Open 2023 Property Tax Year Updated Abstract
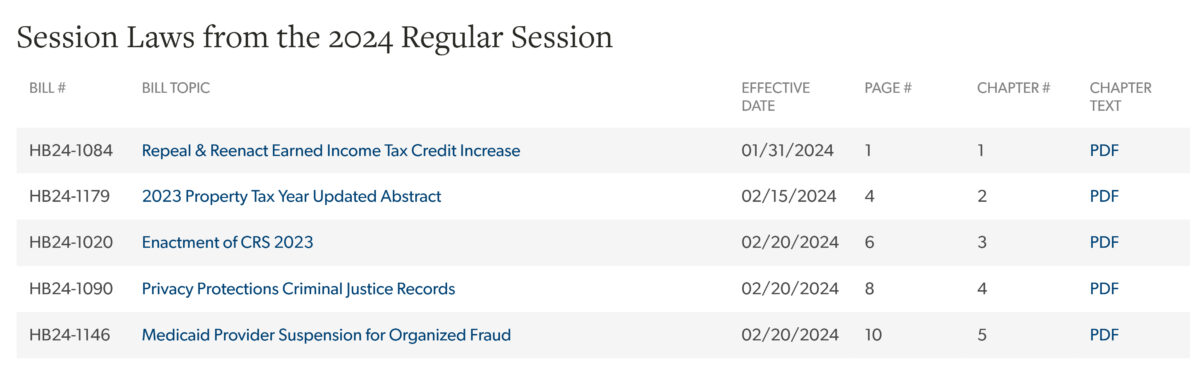The width and height of the screenshot is (1200, 365). (291, 197)
